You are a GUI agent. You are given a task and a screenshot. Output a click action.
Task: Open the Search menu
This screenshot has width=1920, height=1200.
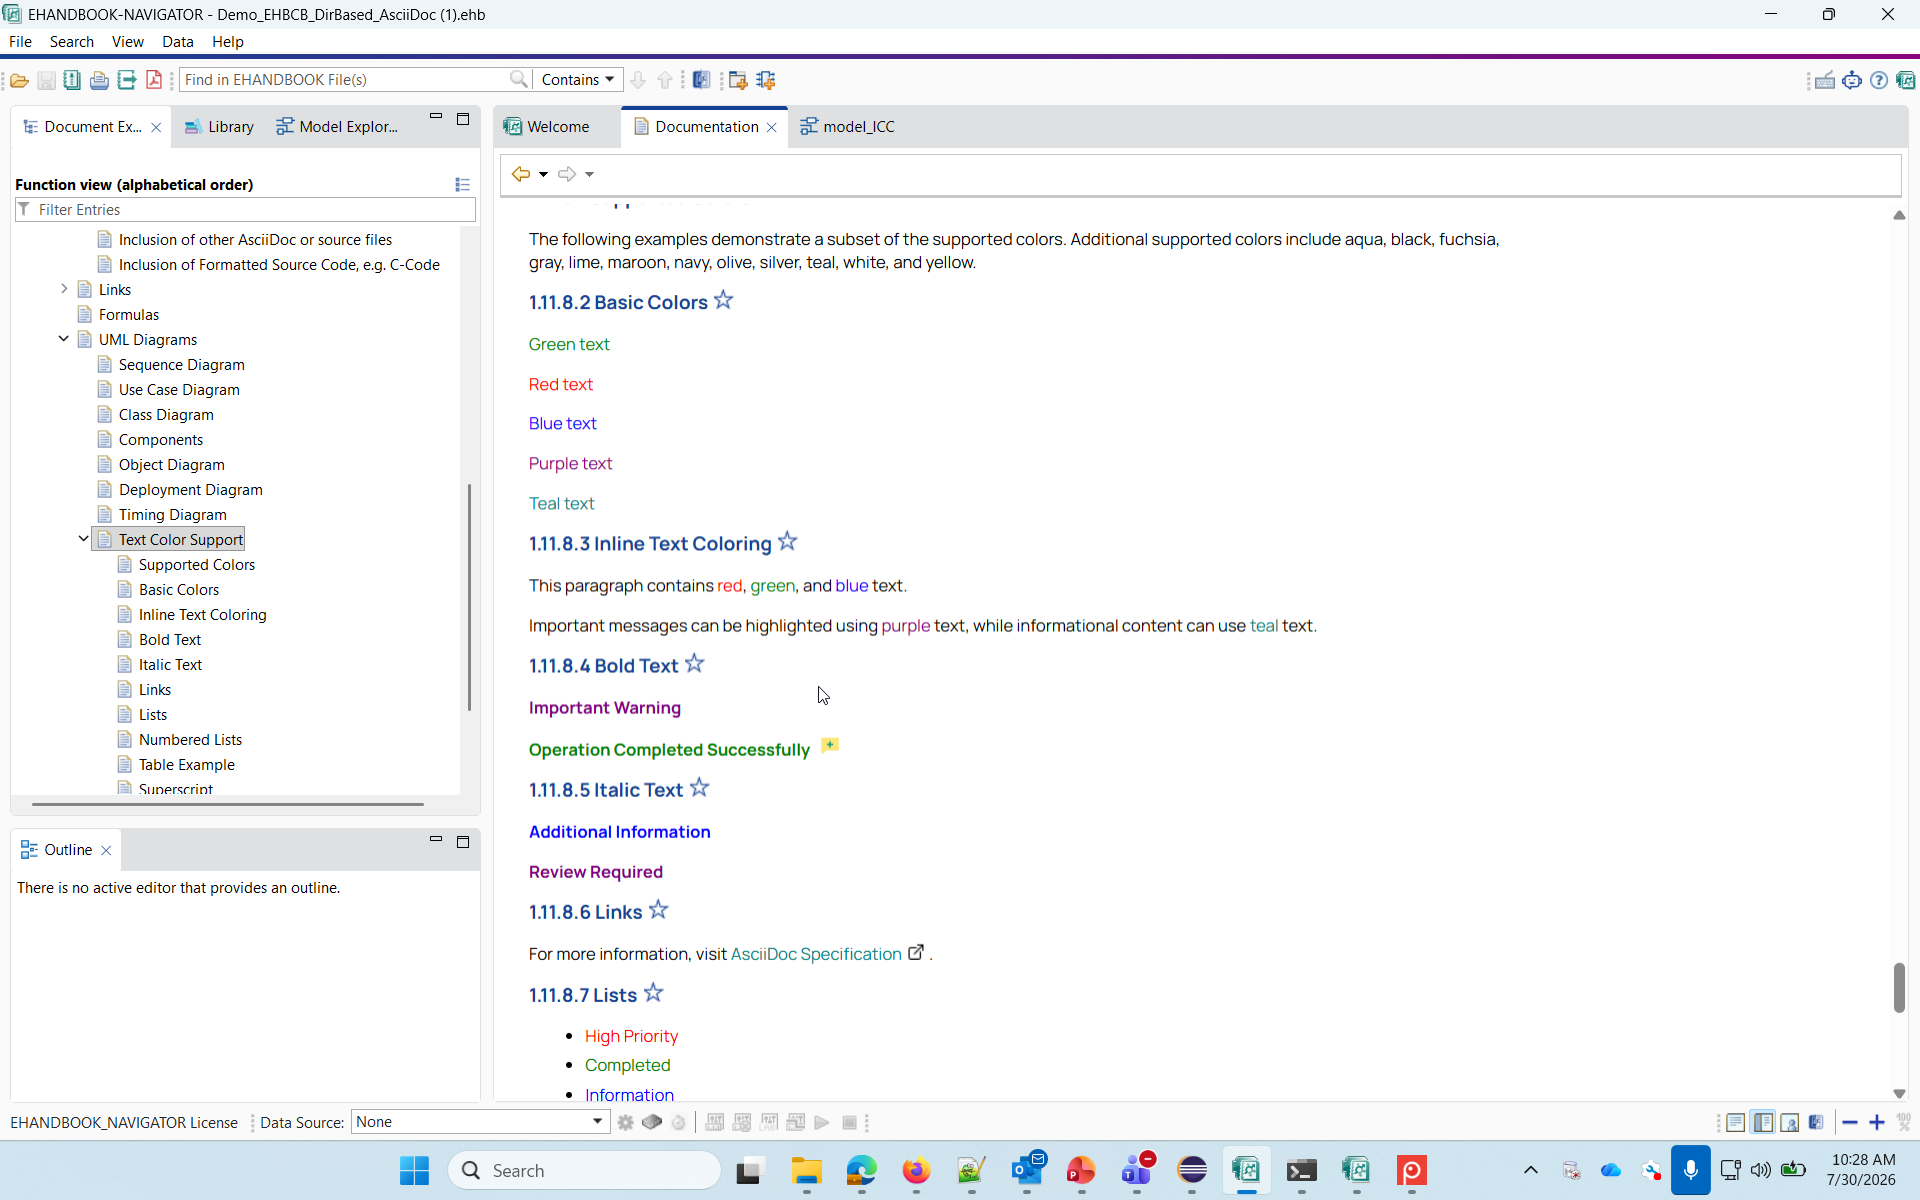[72, 42]
